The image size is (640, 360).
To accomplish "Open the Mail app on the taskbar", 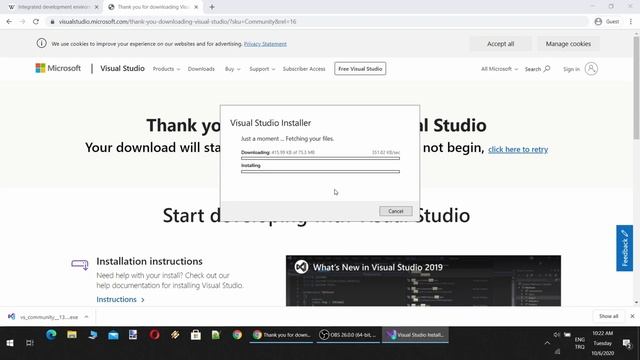I will pos(113,335).
